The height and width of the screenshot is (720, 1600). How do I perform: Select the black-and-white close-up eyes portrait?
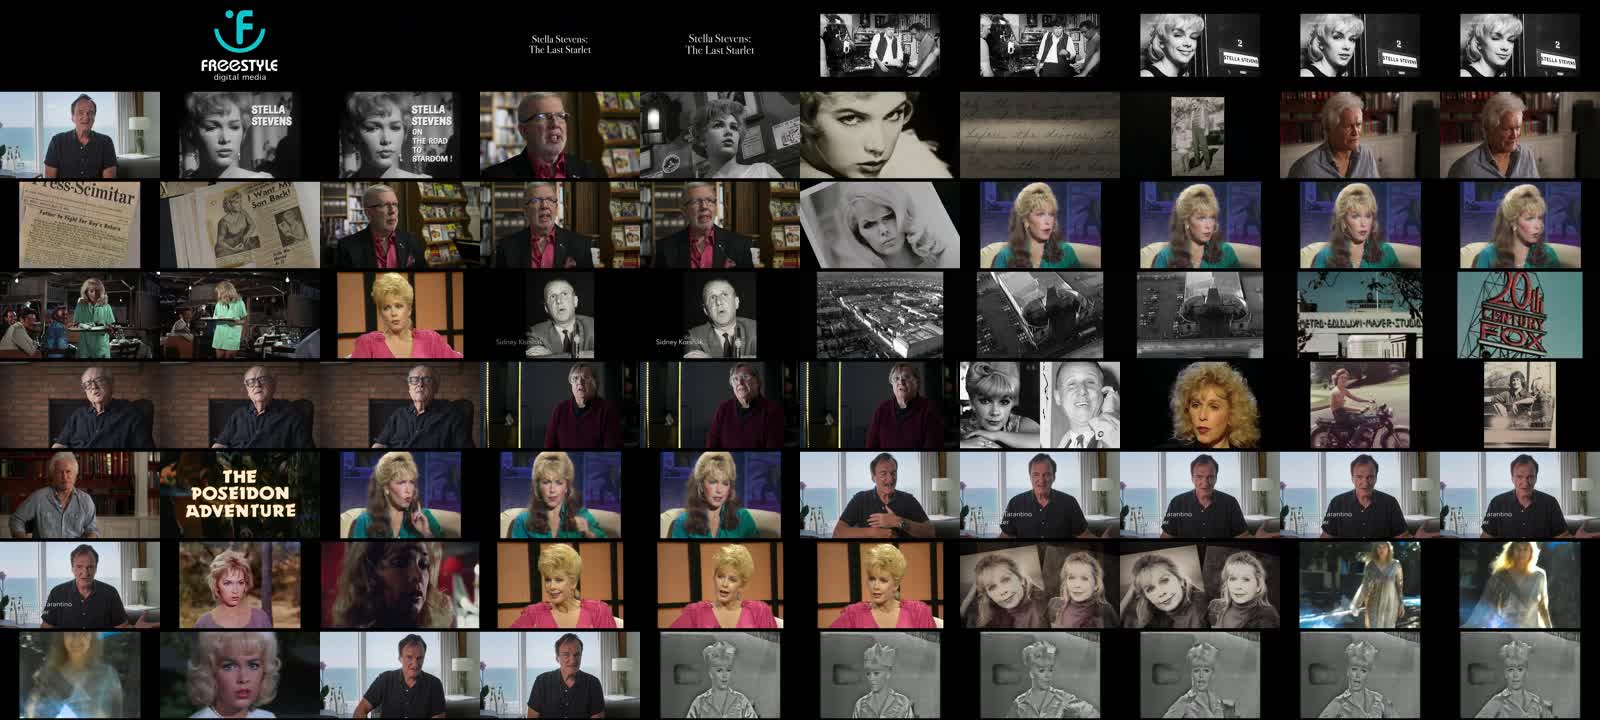879,135
